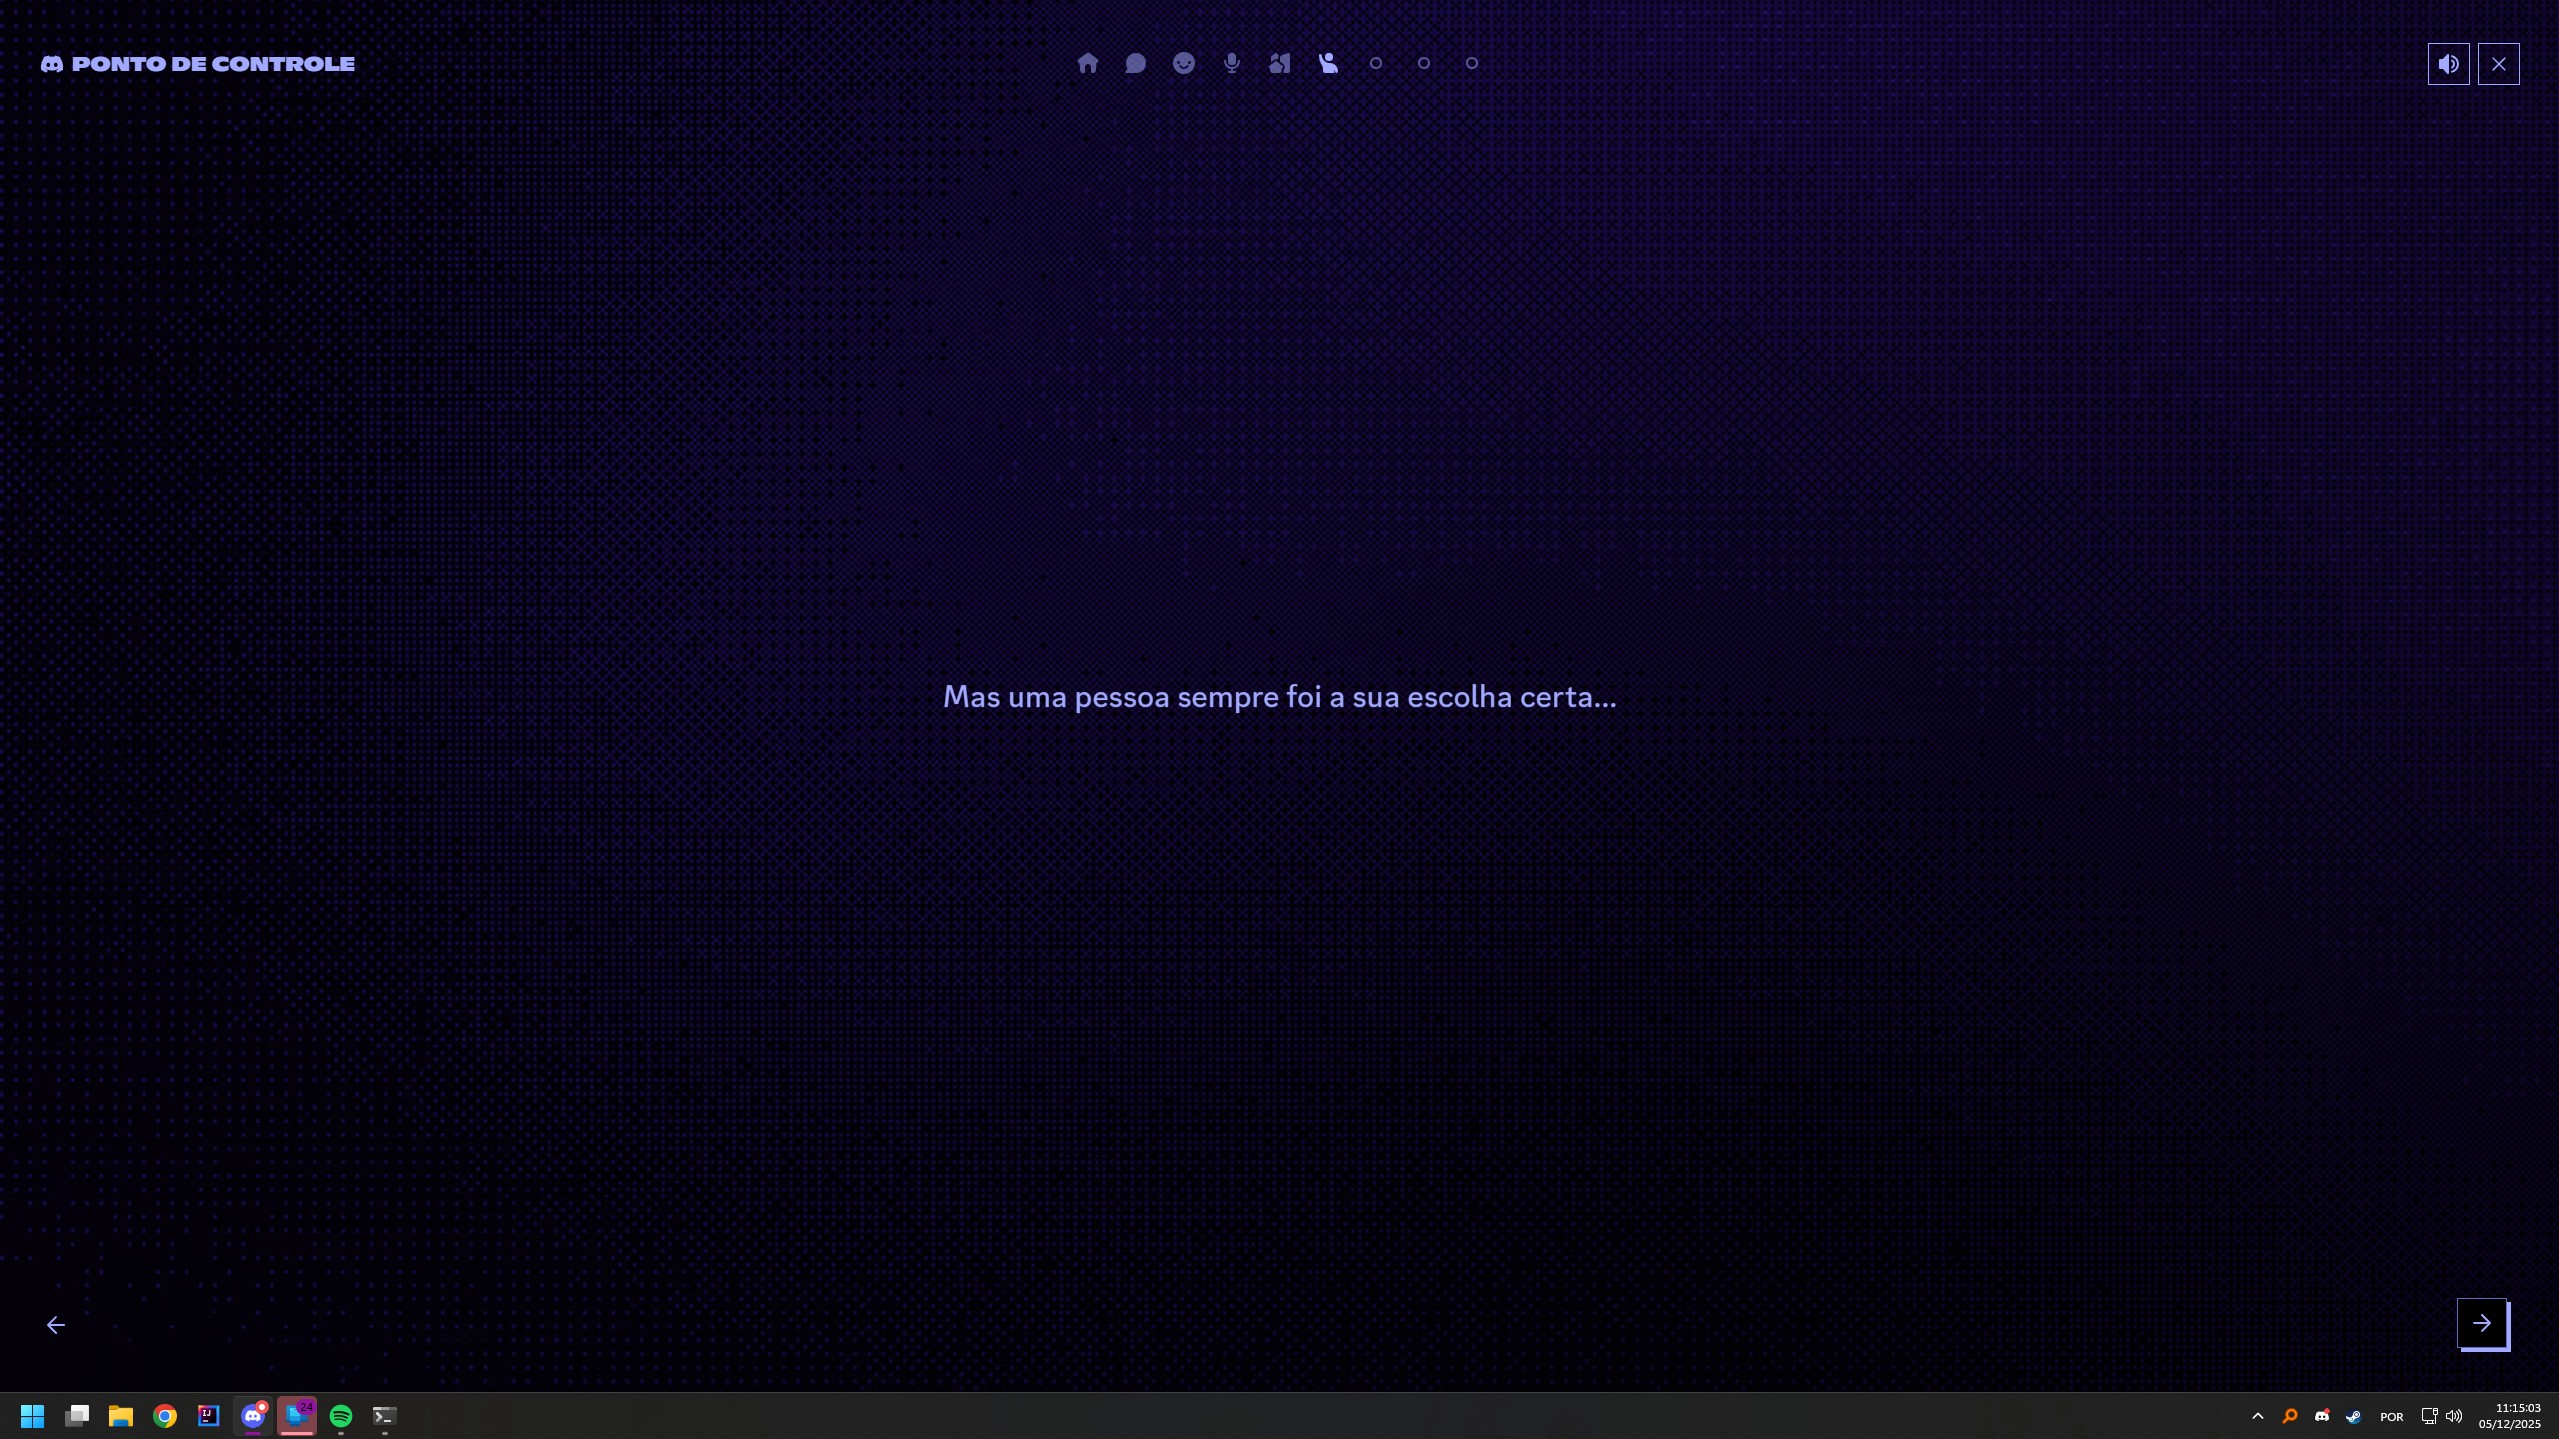View the emoji recap section
The height and width of the screenshot is (1439, 2559).
[1183, 62]
